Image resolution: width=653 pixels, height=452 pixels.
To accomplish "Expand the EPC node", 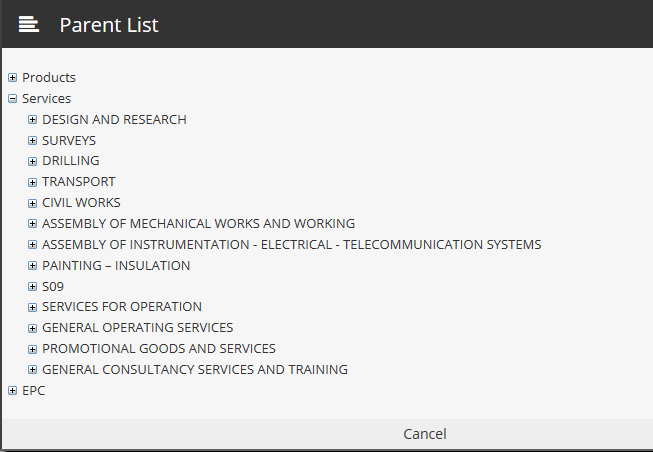I will coord(12,391).
